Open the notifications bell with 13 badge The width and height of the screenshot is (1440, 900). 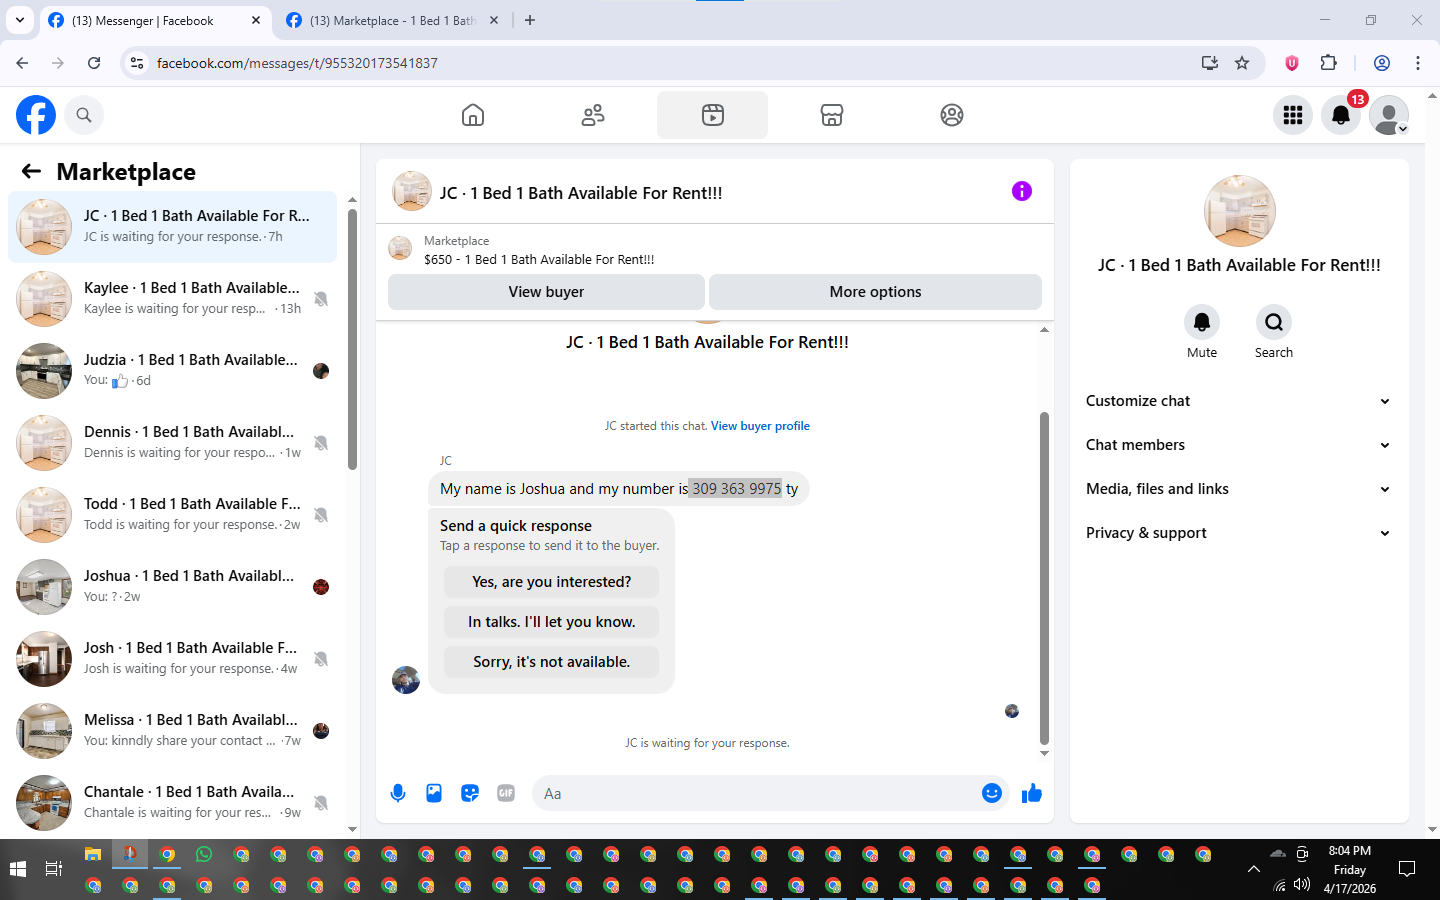pyautogui.click(x=1341, y=115)
